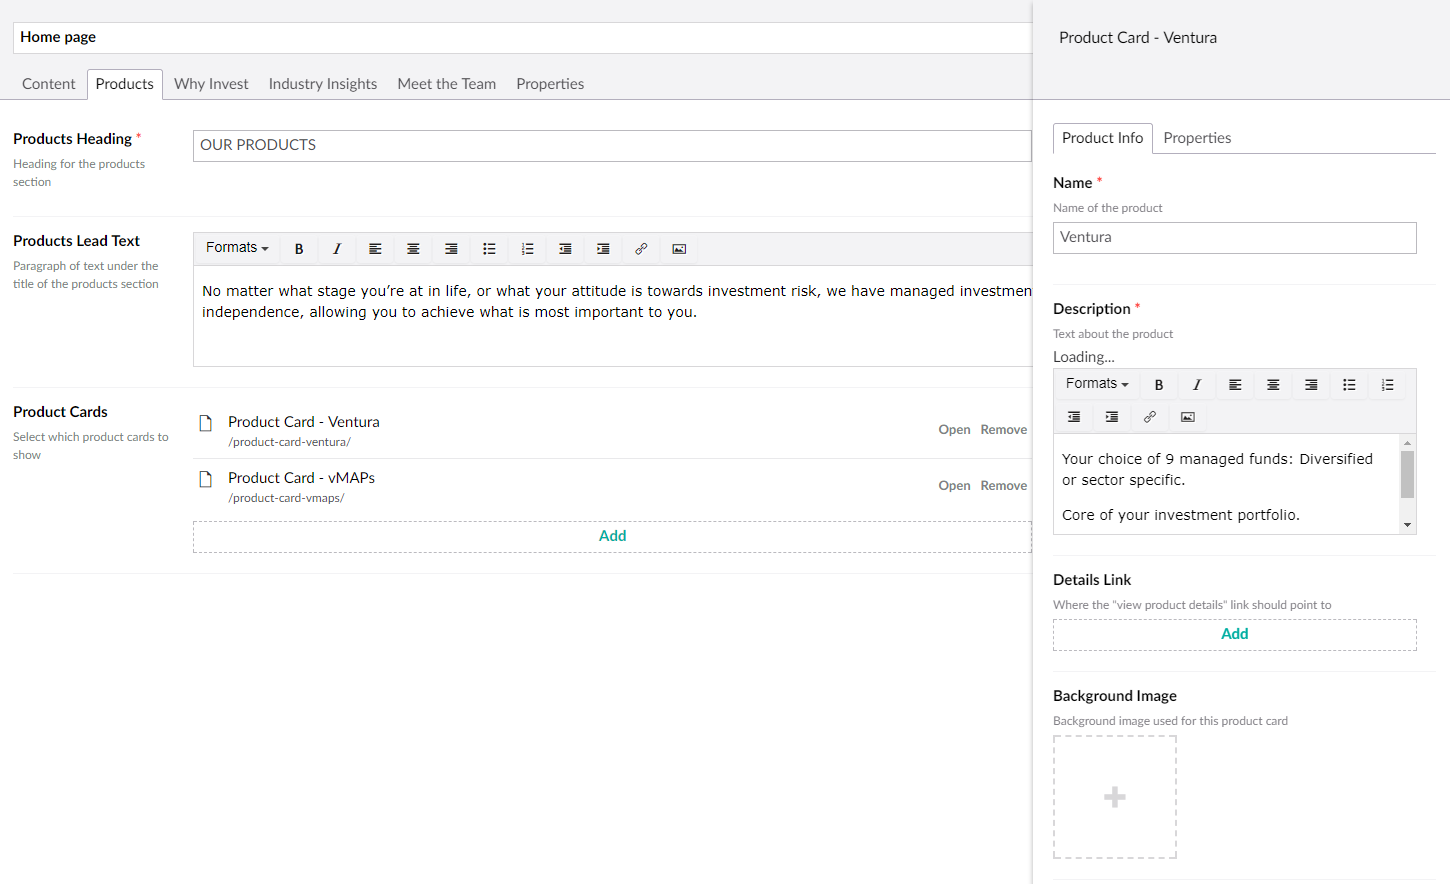Image resolution: width=1450 pixels, height=884 pixels.
Task: Open the Product Card - vMAPs item
Action: pyautogui.click(x=954, y=486)
